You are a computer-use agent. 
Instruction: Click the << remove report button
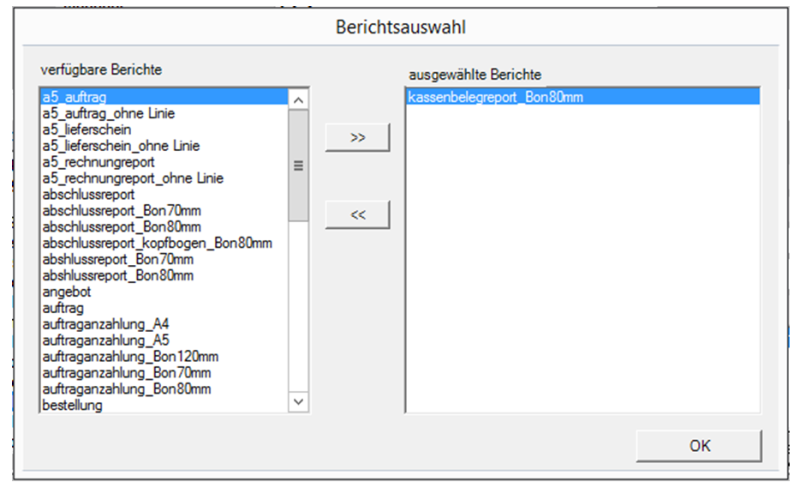[x=357, y=214]
